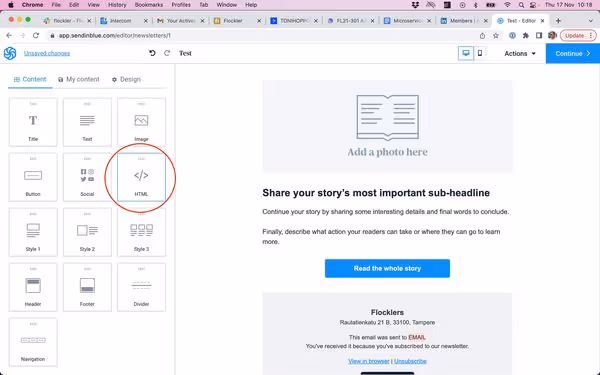Switch to the Members browser tab
The width and height of the screenshot is (600, 375).
tap(464, 21)
